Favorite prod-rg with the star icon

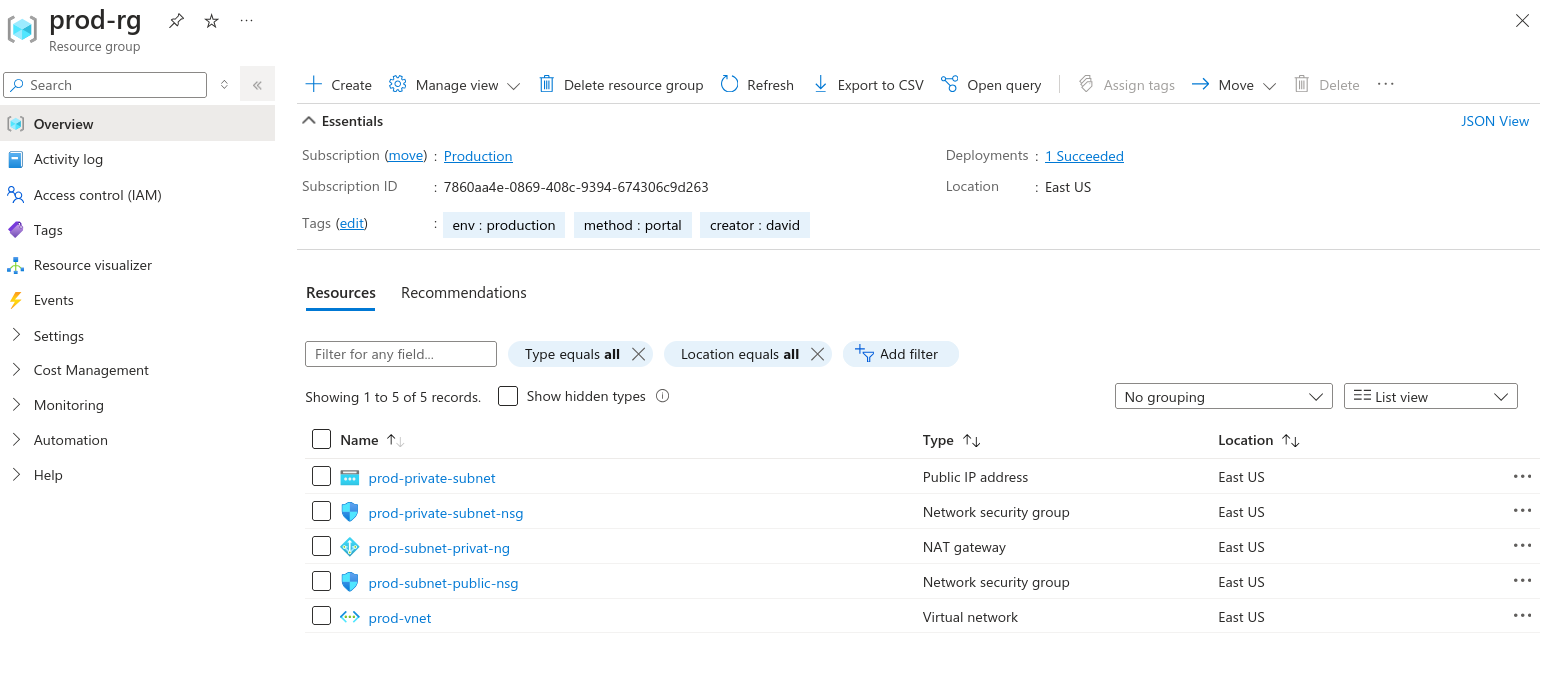click(x=212, y=21)
